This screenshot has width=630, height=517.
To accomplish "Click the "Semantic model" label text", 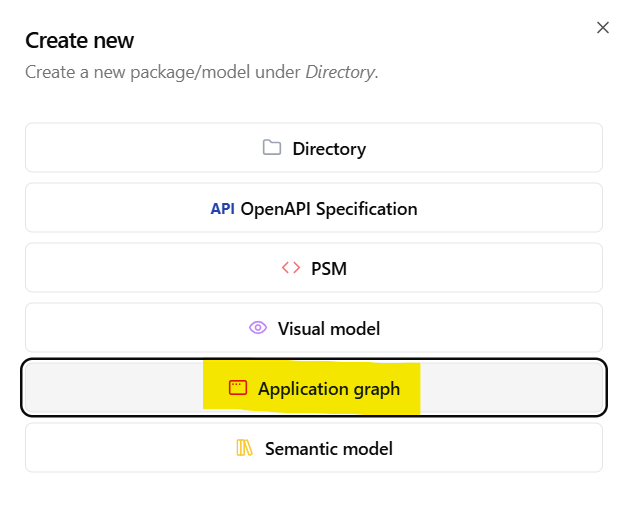I will [x=328, y=448].
